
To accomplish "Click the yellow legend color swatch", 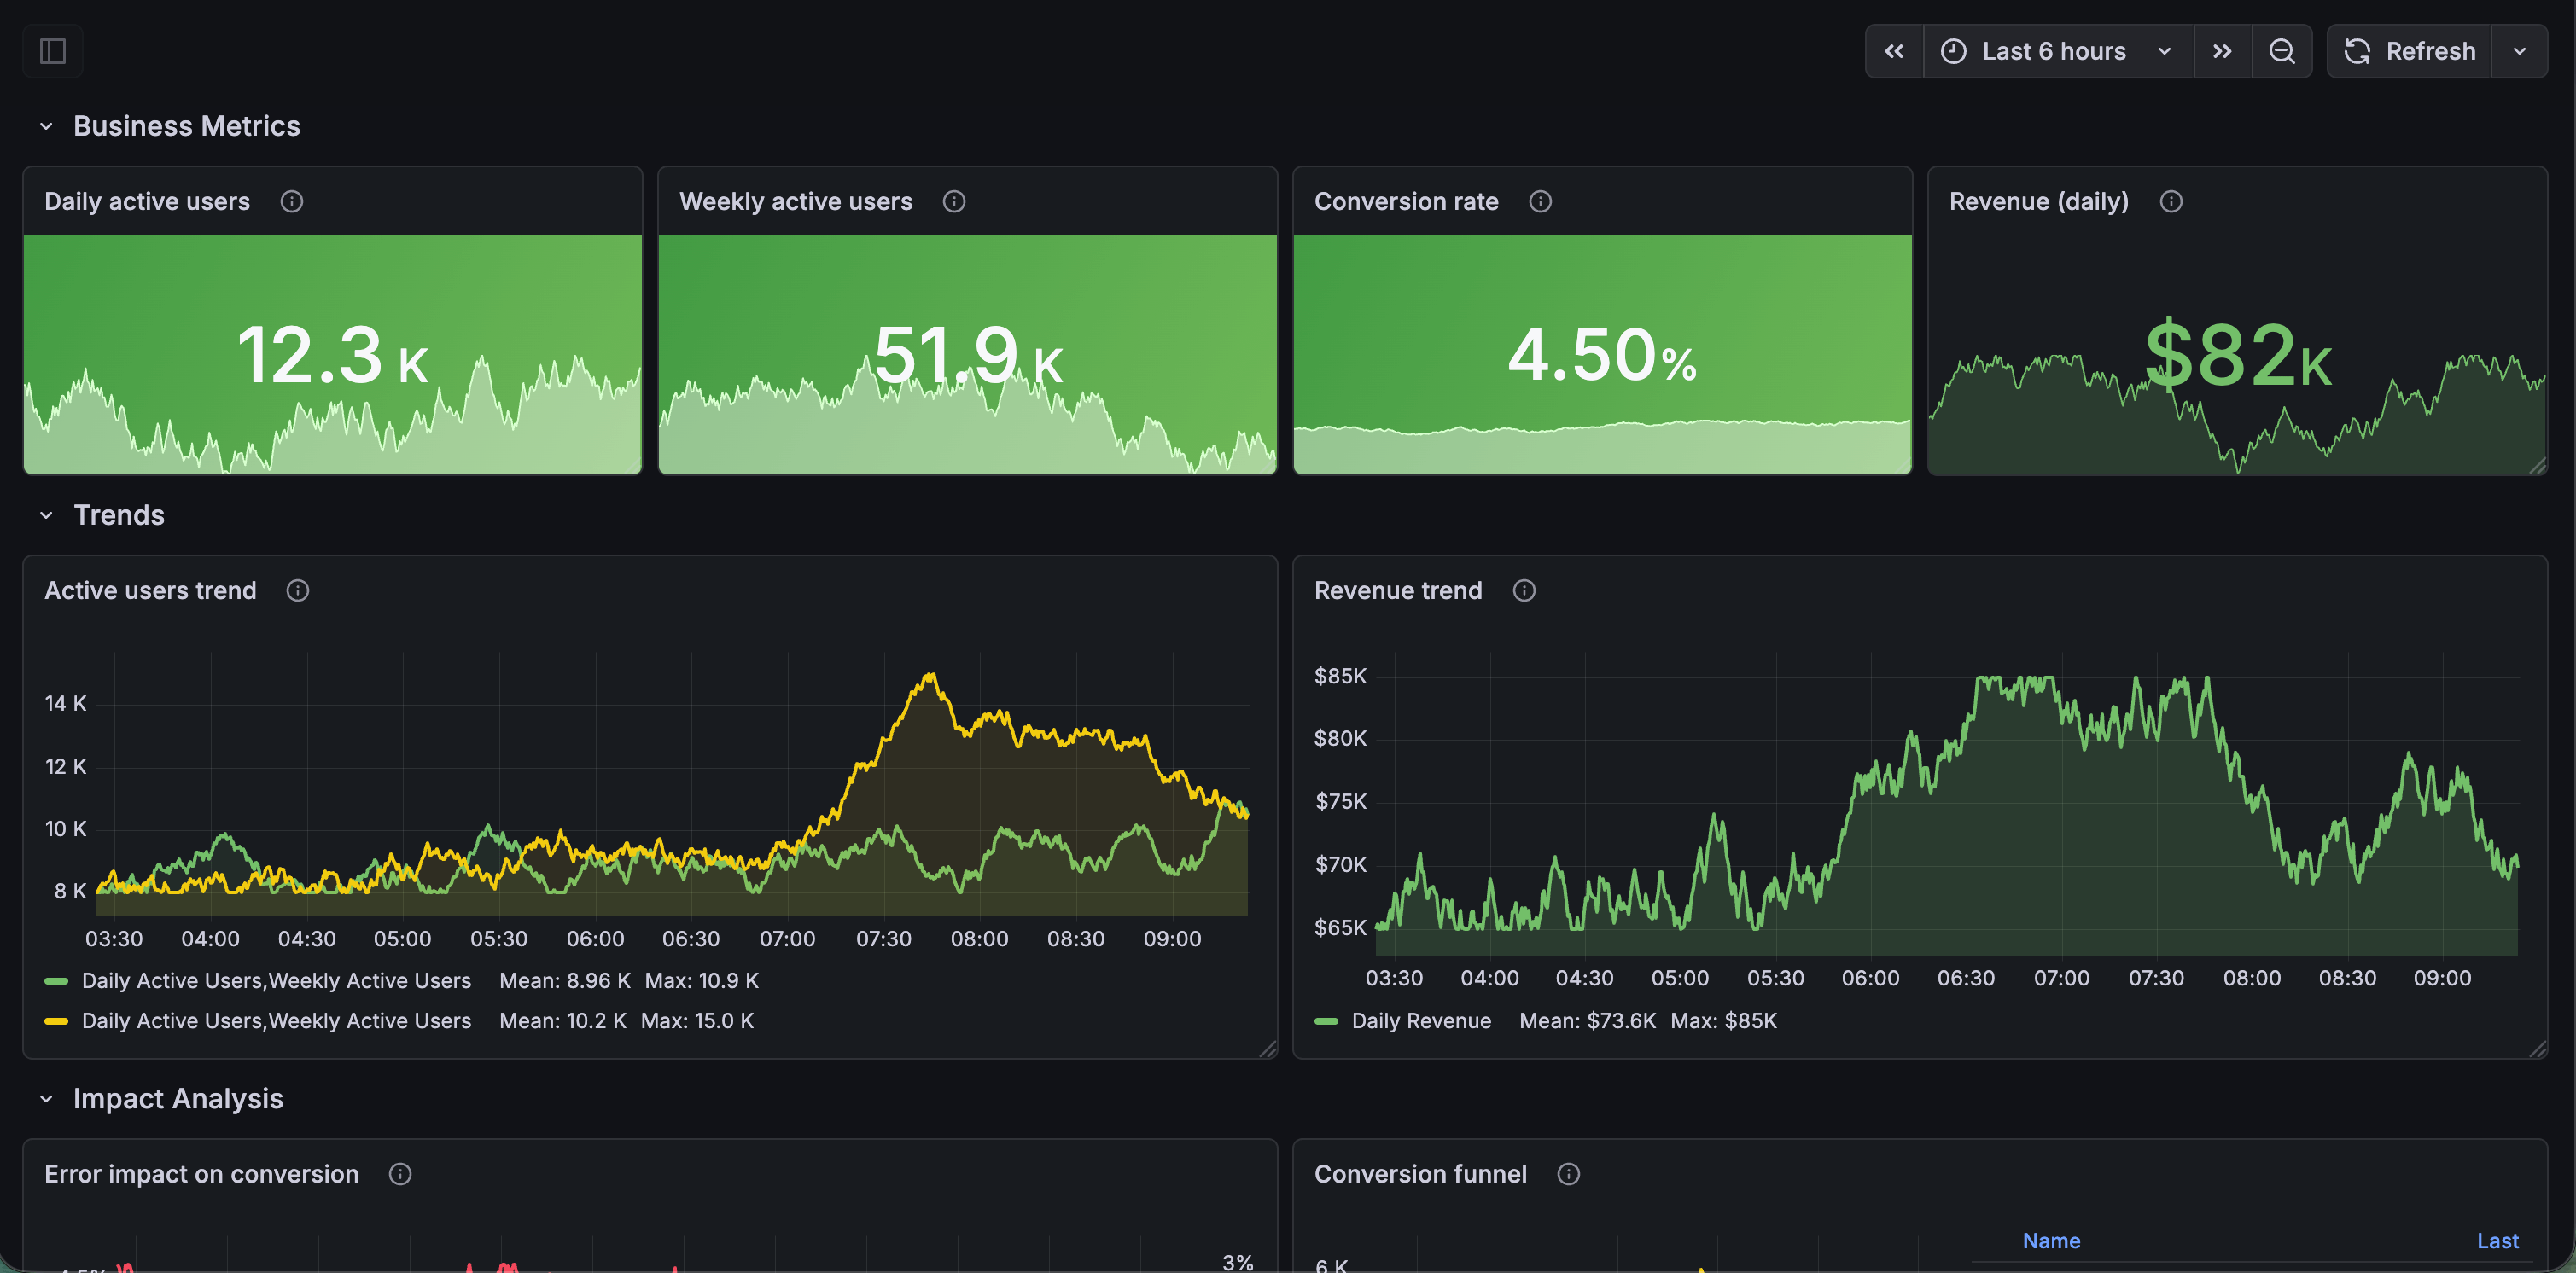I will click(56, 1020).
